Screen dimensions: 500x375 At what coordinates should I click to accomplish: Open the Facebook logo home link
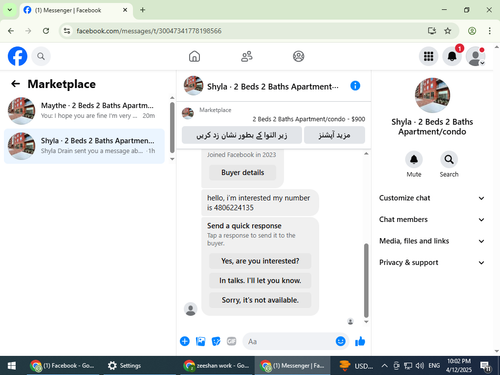17,56
